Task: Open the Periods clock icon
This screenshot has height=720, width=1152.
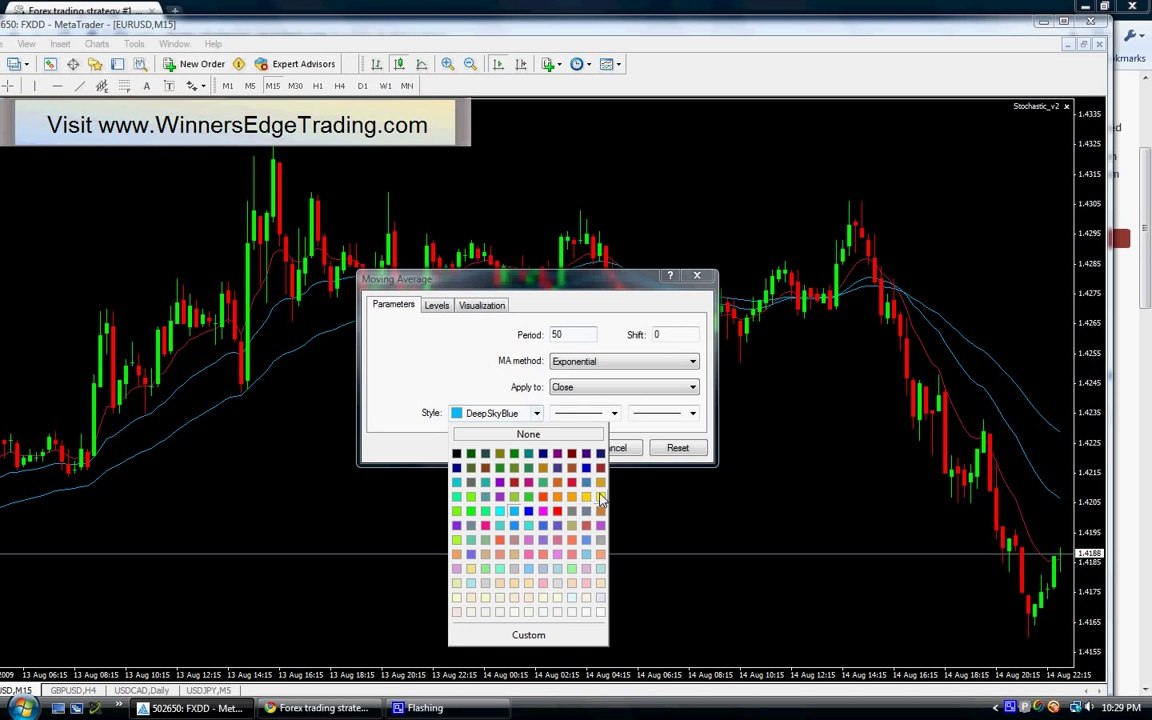Action: tap(577, 64)
